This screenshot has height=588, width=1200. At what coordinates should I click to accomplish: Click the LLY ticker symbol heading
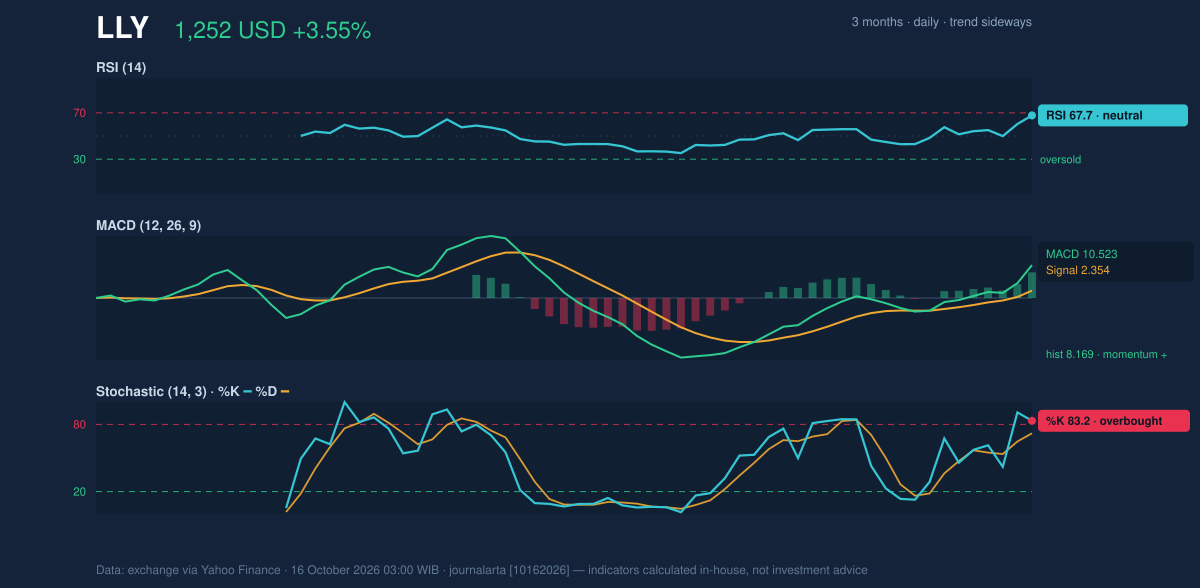(123, 29)
